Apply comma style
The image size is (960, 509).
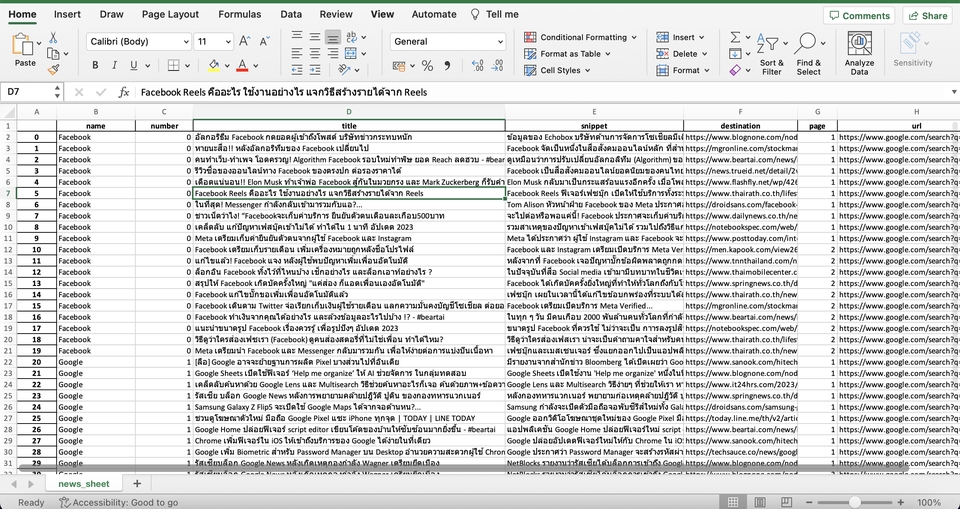(x=447, y=66)
